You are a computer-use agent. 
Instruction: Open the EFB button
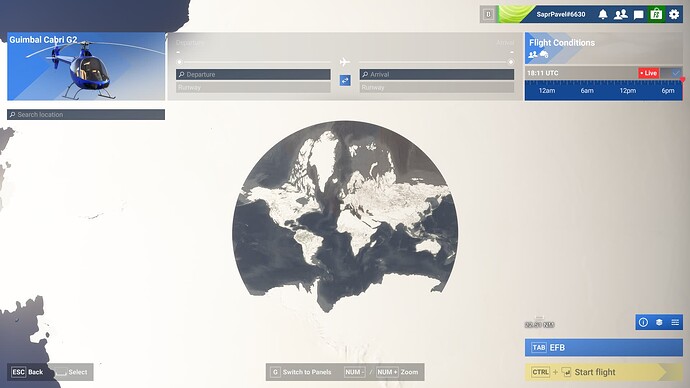coord(604,348)
